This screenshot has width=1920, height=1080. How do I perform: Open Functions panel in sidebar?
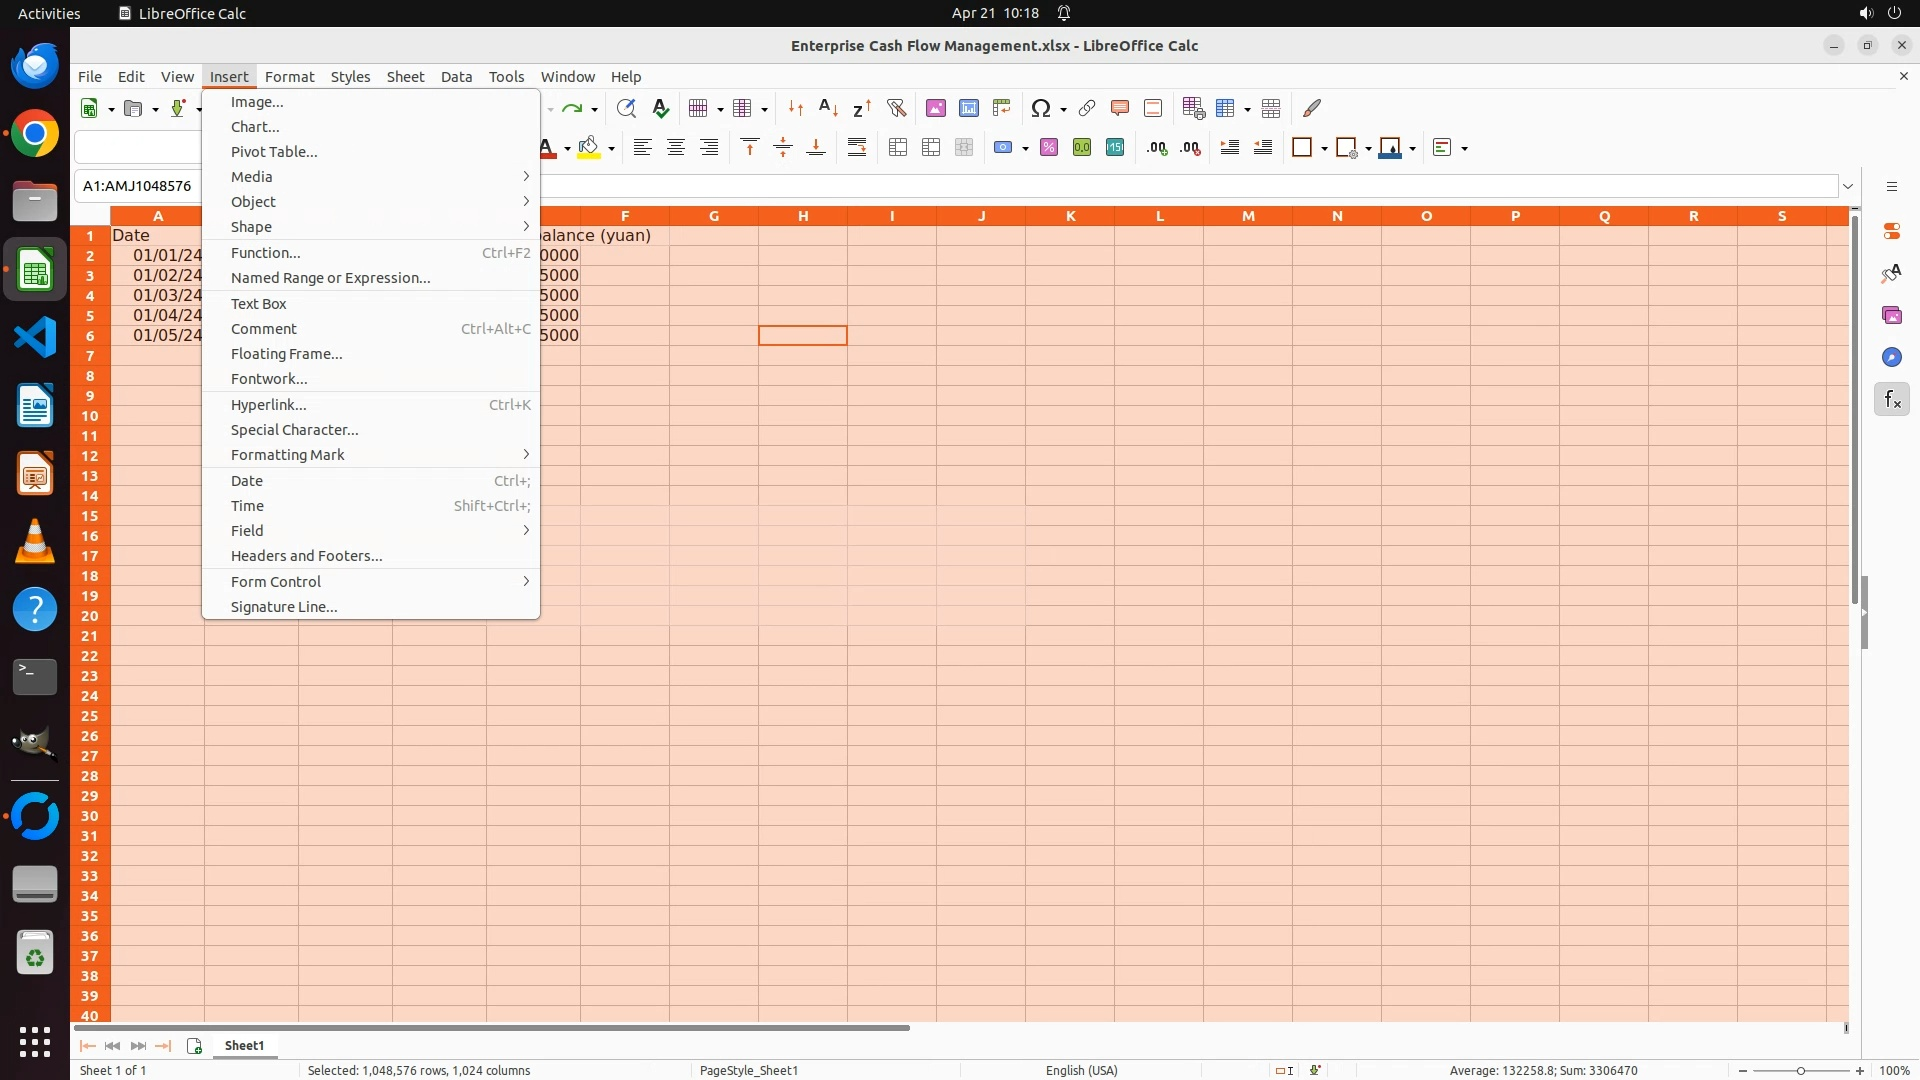click(1891, 400)
